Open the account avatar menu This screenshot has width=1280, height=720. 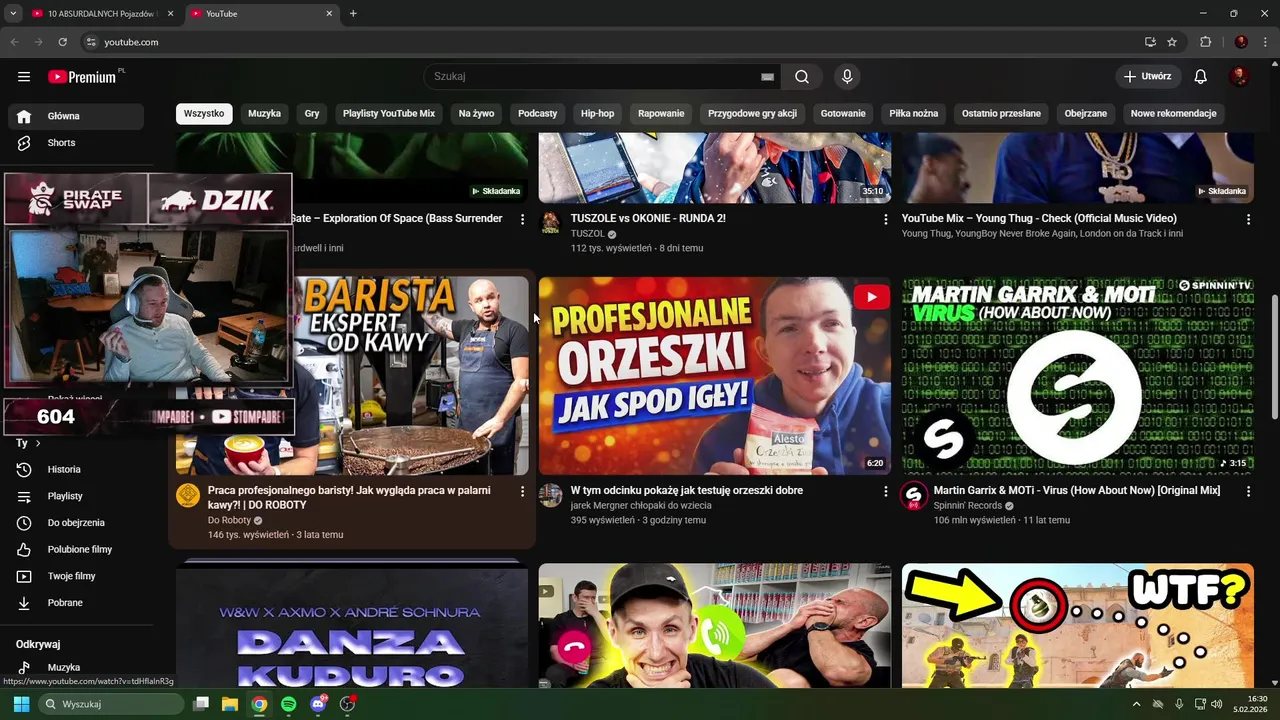pos(1240,77)
